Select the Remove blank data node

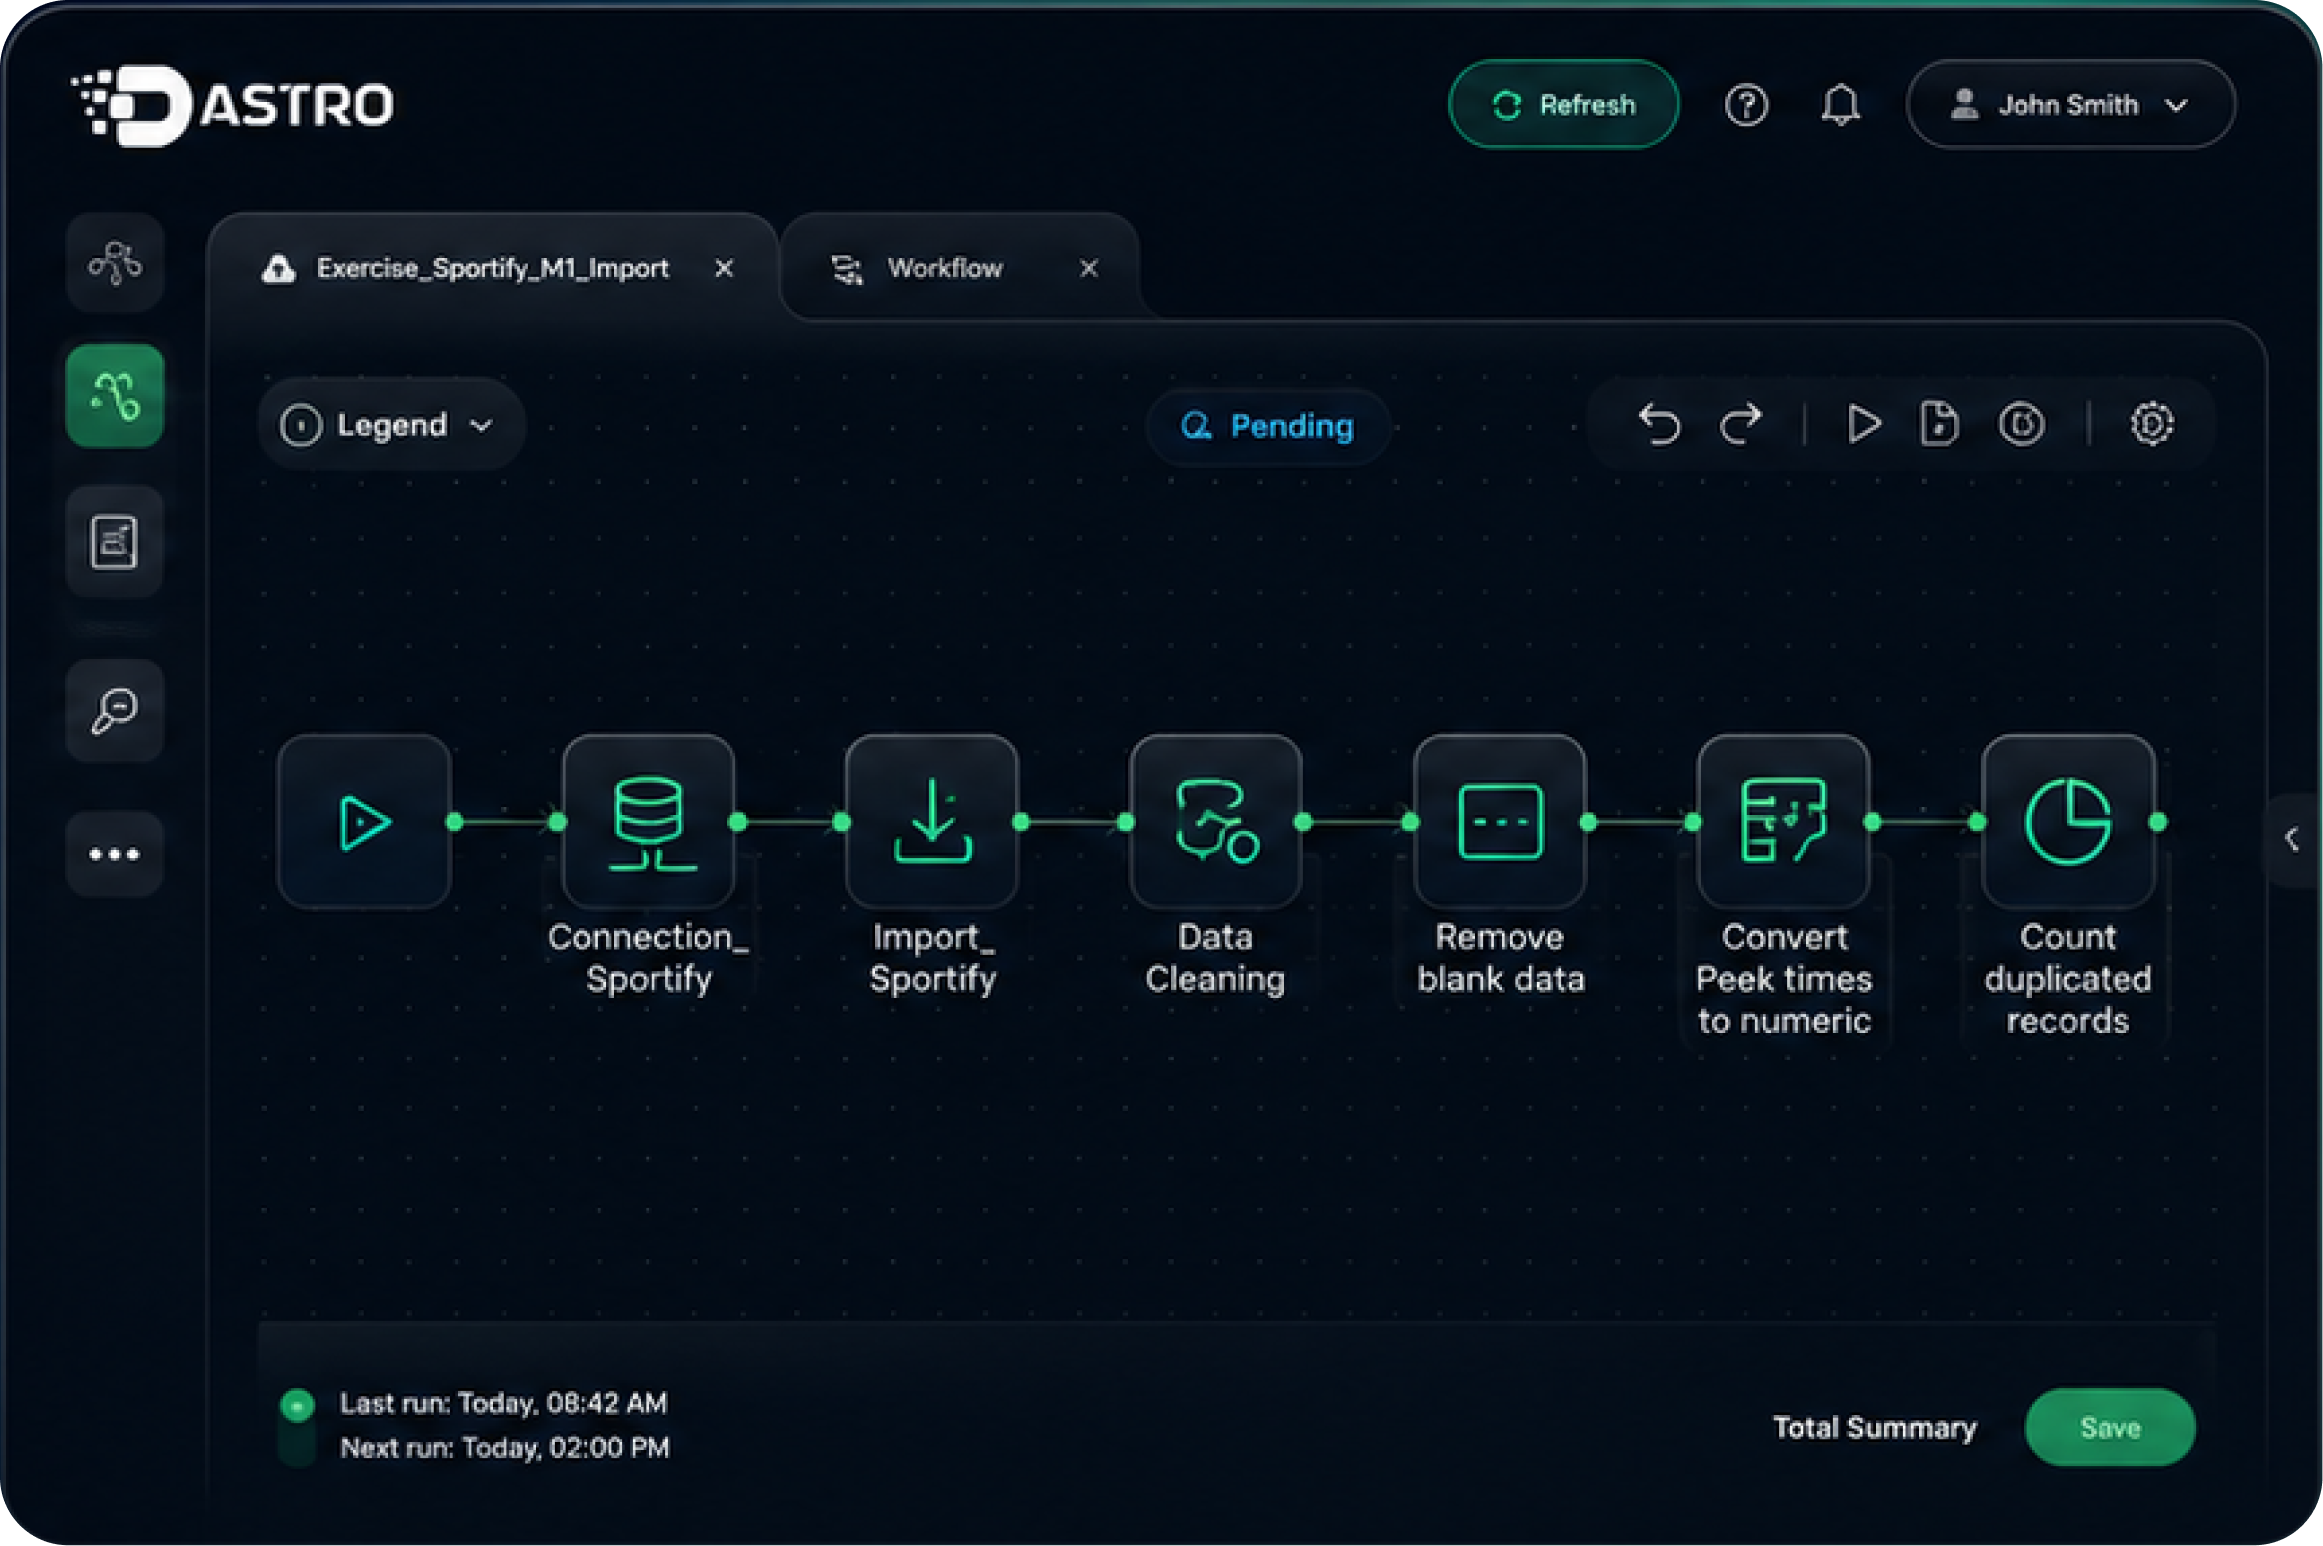[x=1500, y=822]
